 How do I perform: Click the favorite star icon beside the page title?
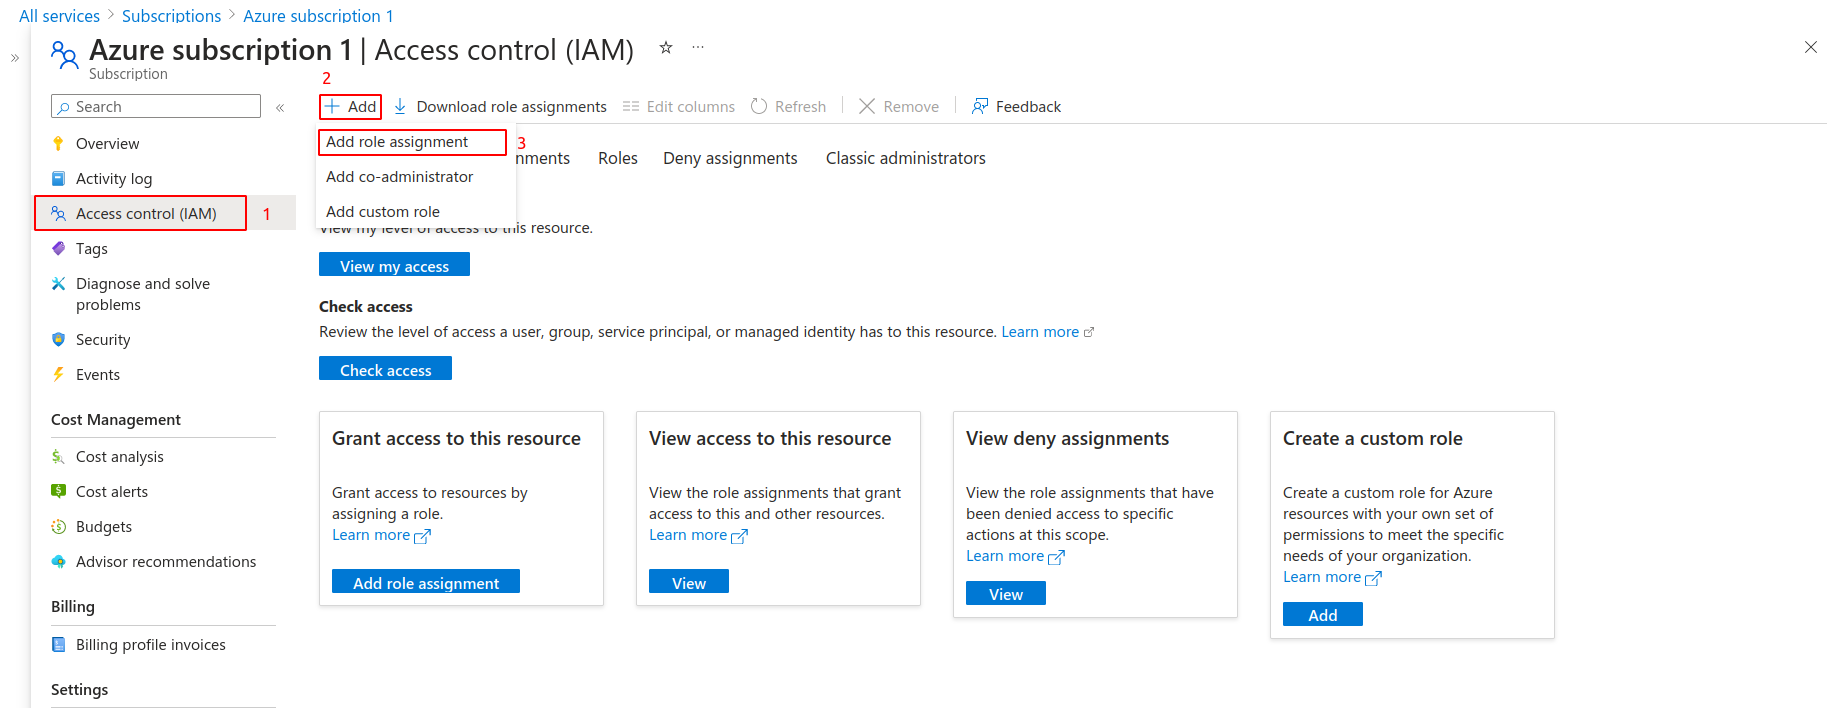pyautogui.click(x=665, y=47)
